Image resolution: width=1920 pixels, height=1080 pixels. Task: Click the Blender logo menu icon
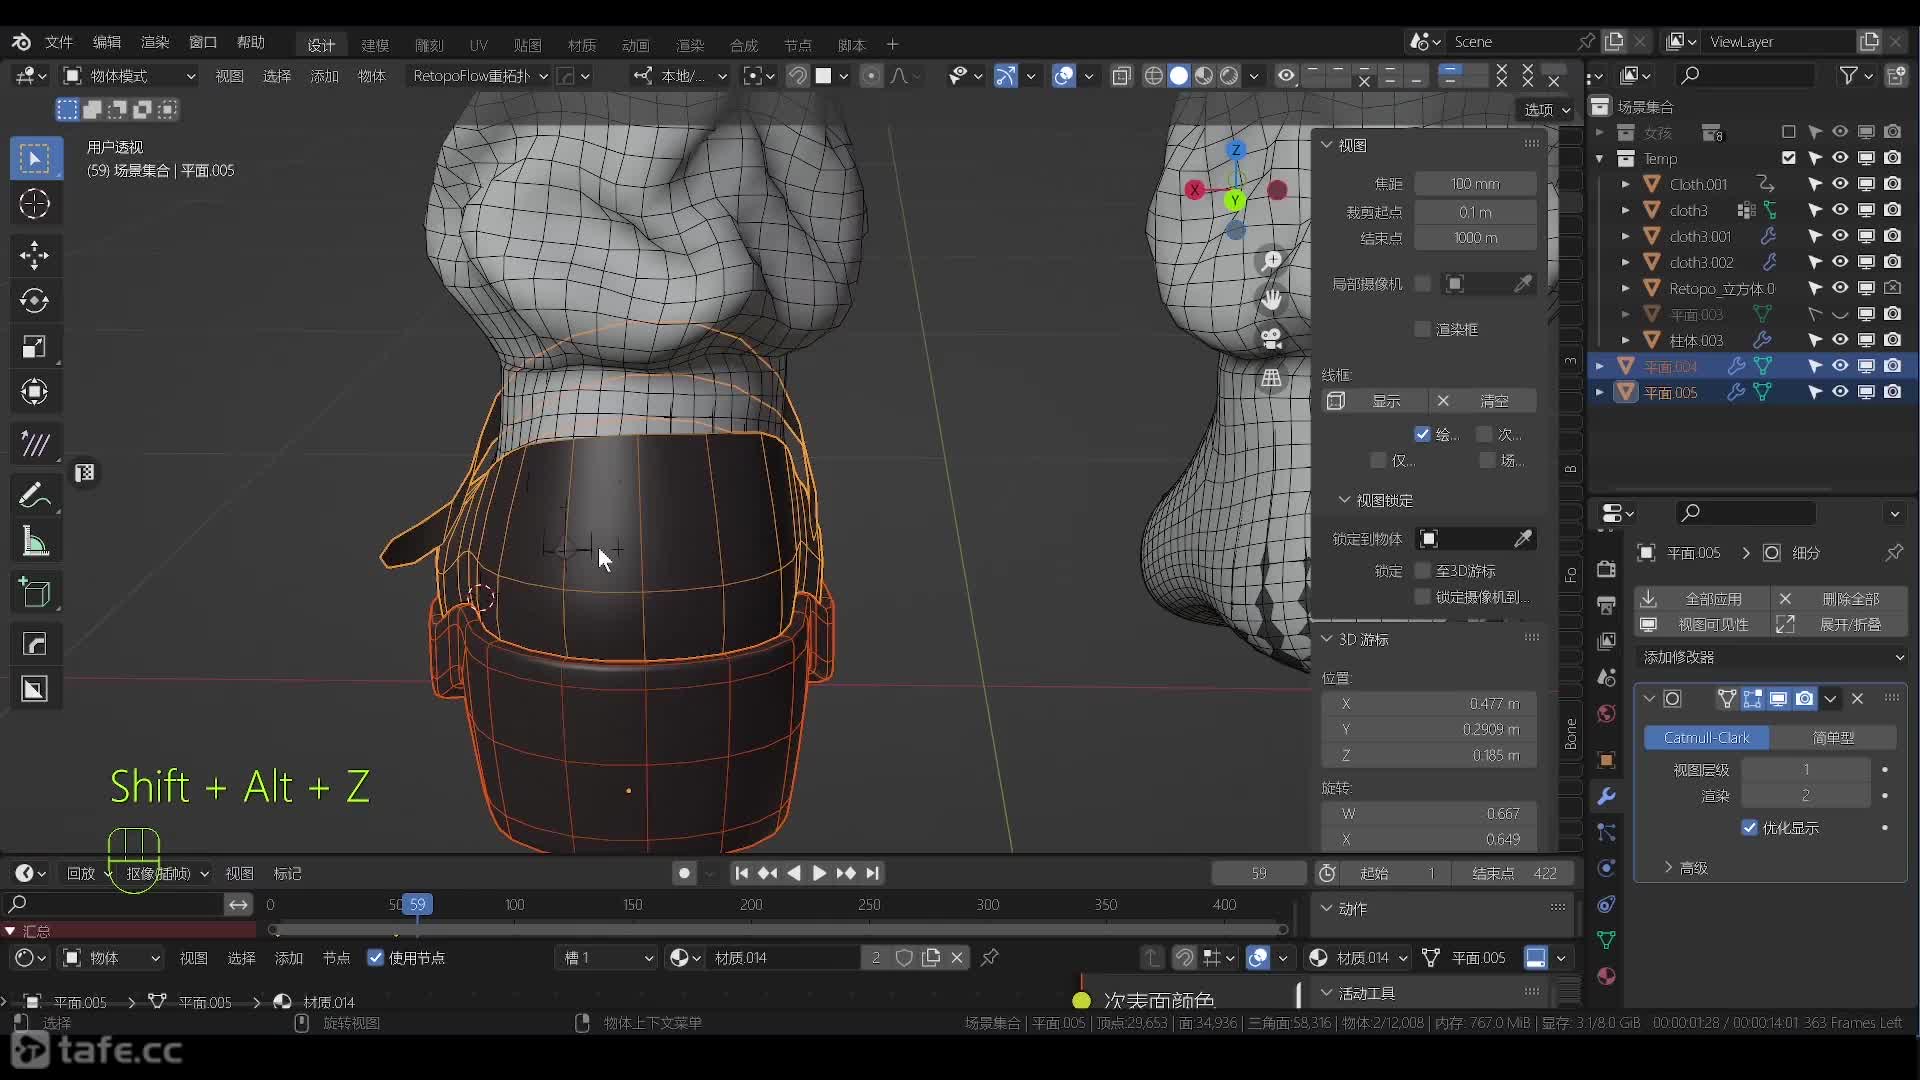point(21,42)
